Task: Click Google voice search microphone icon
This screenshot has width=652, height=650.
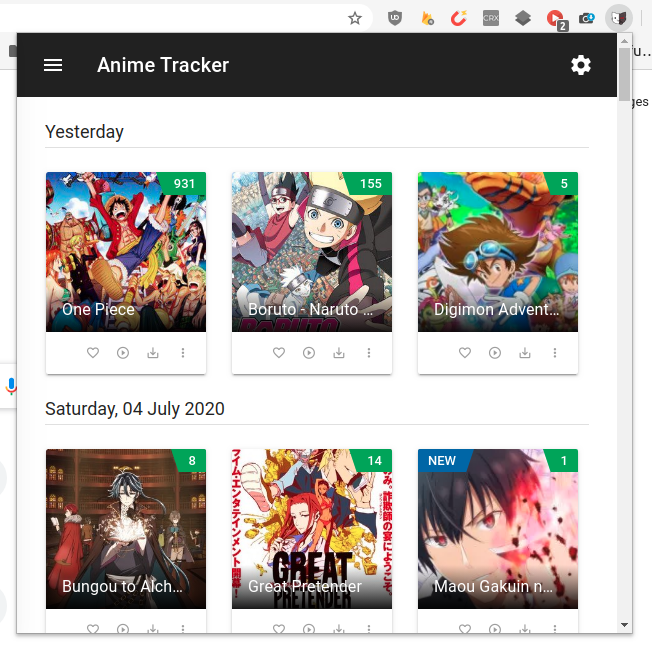Action: tap(11, 386)
